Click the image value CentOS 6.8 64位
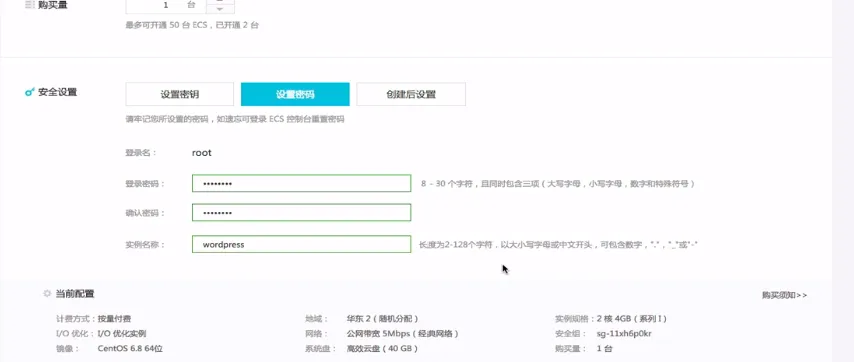 [x=130, y=348]
